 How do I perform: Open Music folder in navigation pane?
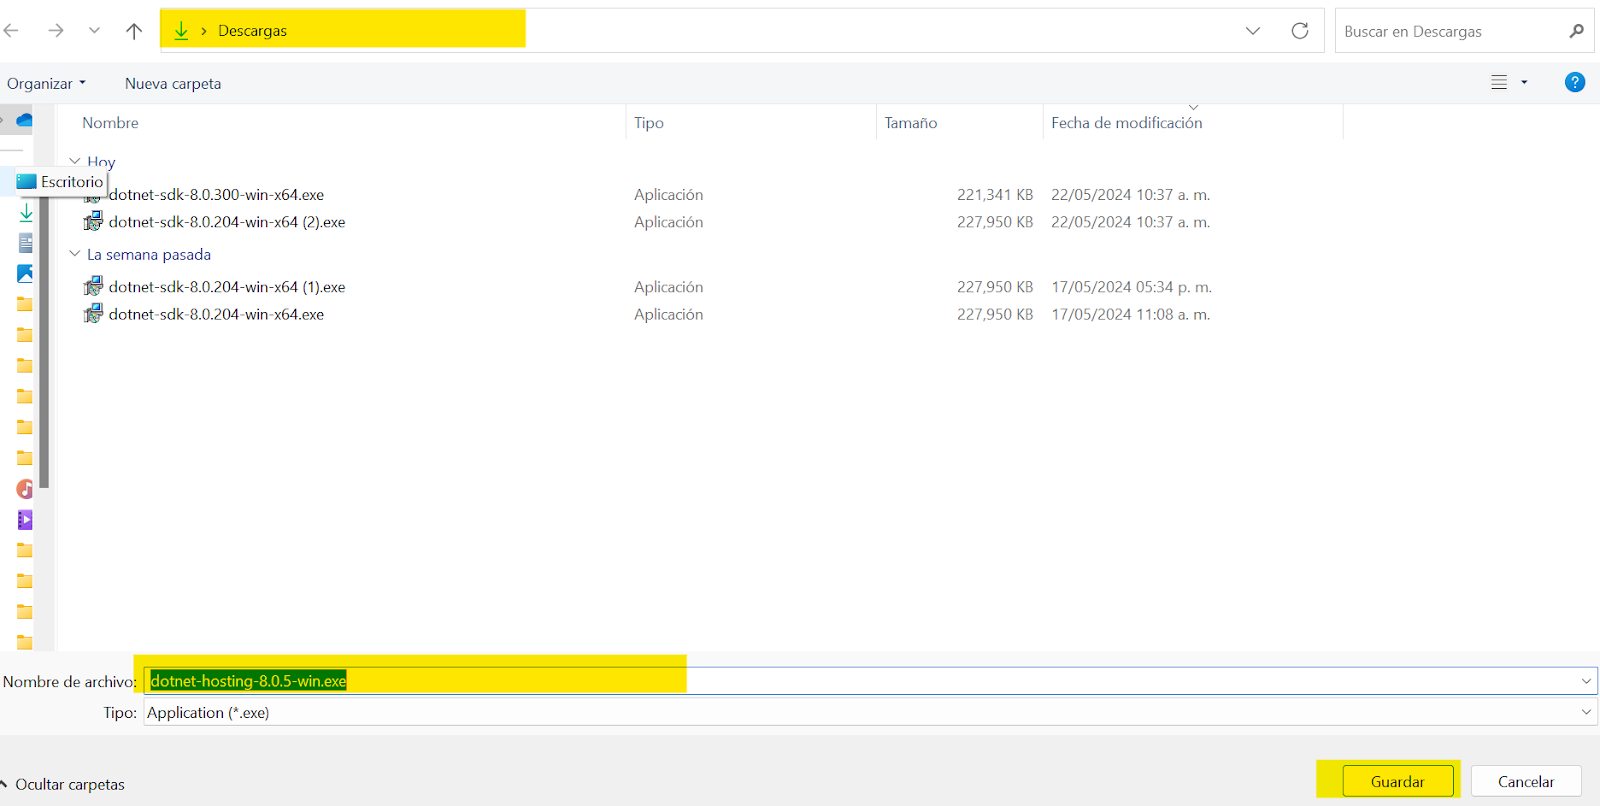[x=25, y=489]
